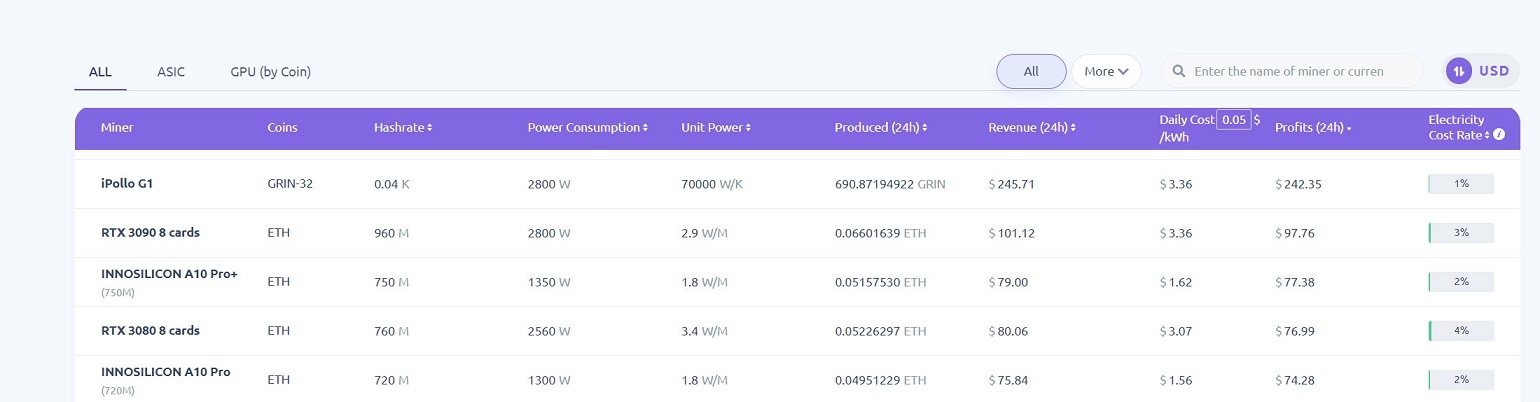
Task: Sort by Power Consumption column
Action: pyautogui.click(x=587, y=128)
